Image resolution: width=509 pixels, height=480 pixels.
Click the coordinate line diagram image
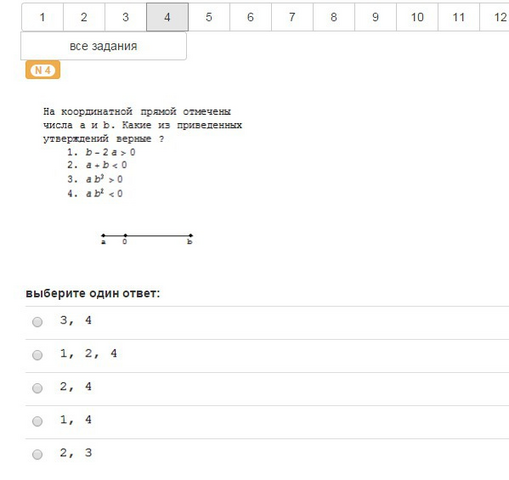click(x=147, y=239)
